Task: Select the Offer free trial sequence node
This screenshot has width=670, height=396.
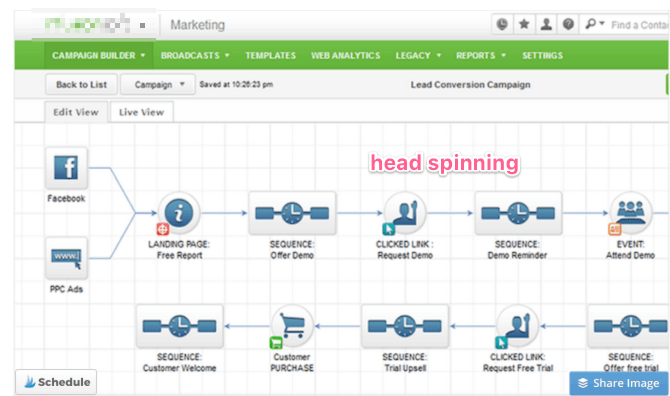Action: pyautogui.click(x=629, y=326)
